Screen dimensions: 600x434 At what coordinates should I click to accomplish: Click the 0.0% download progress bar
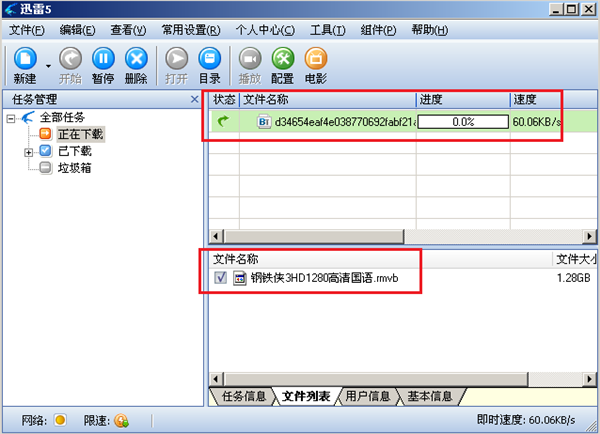coord(463,122)
